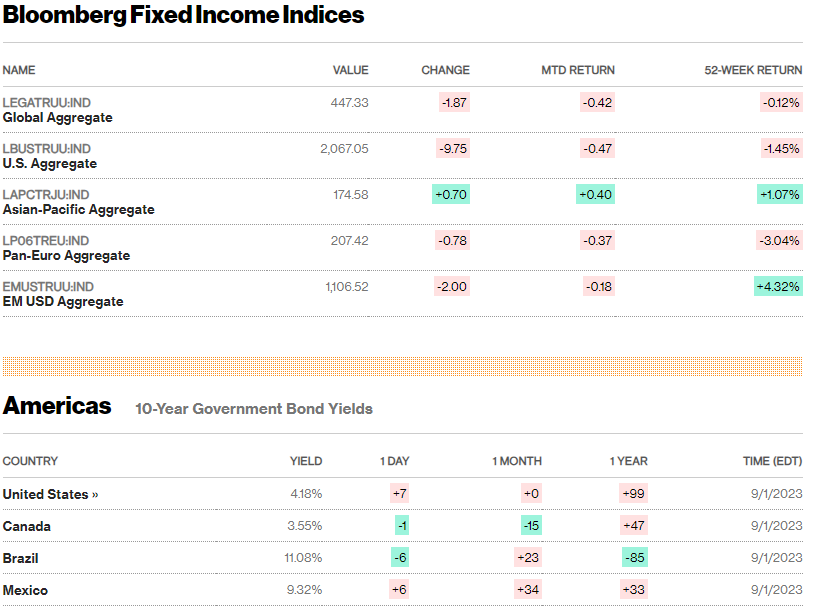
Task: Click the Canada -15 one-month change
Action: click(x=531, y=526)
